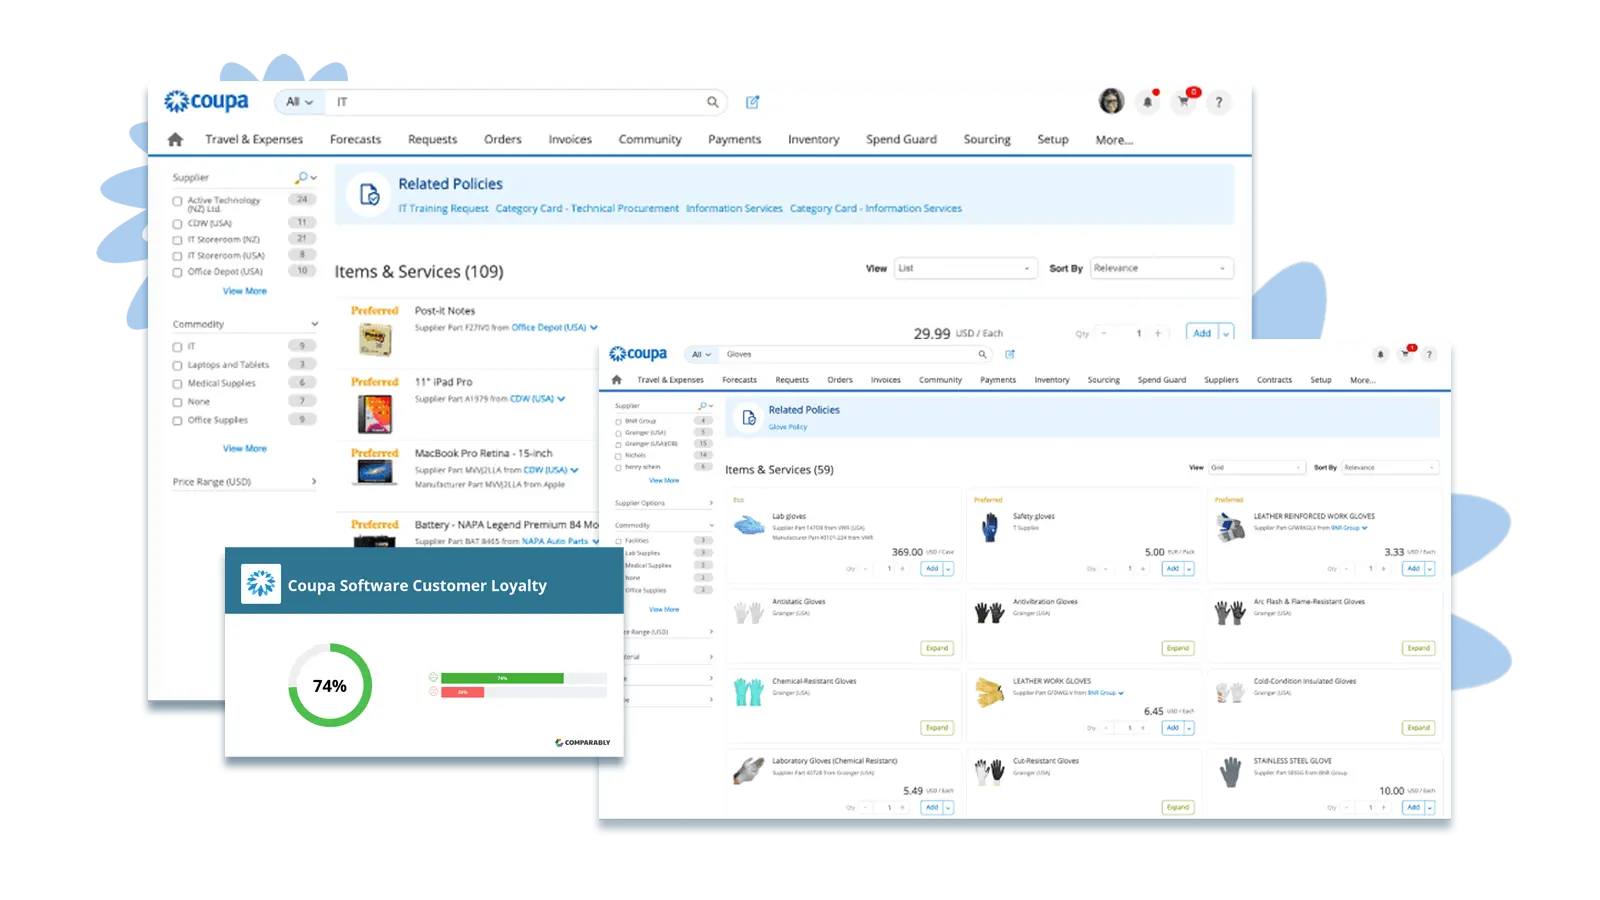Check the CDW (USA) supplier checkbox
This screenshot has width=1600, height=900.
coord(178,224)
